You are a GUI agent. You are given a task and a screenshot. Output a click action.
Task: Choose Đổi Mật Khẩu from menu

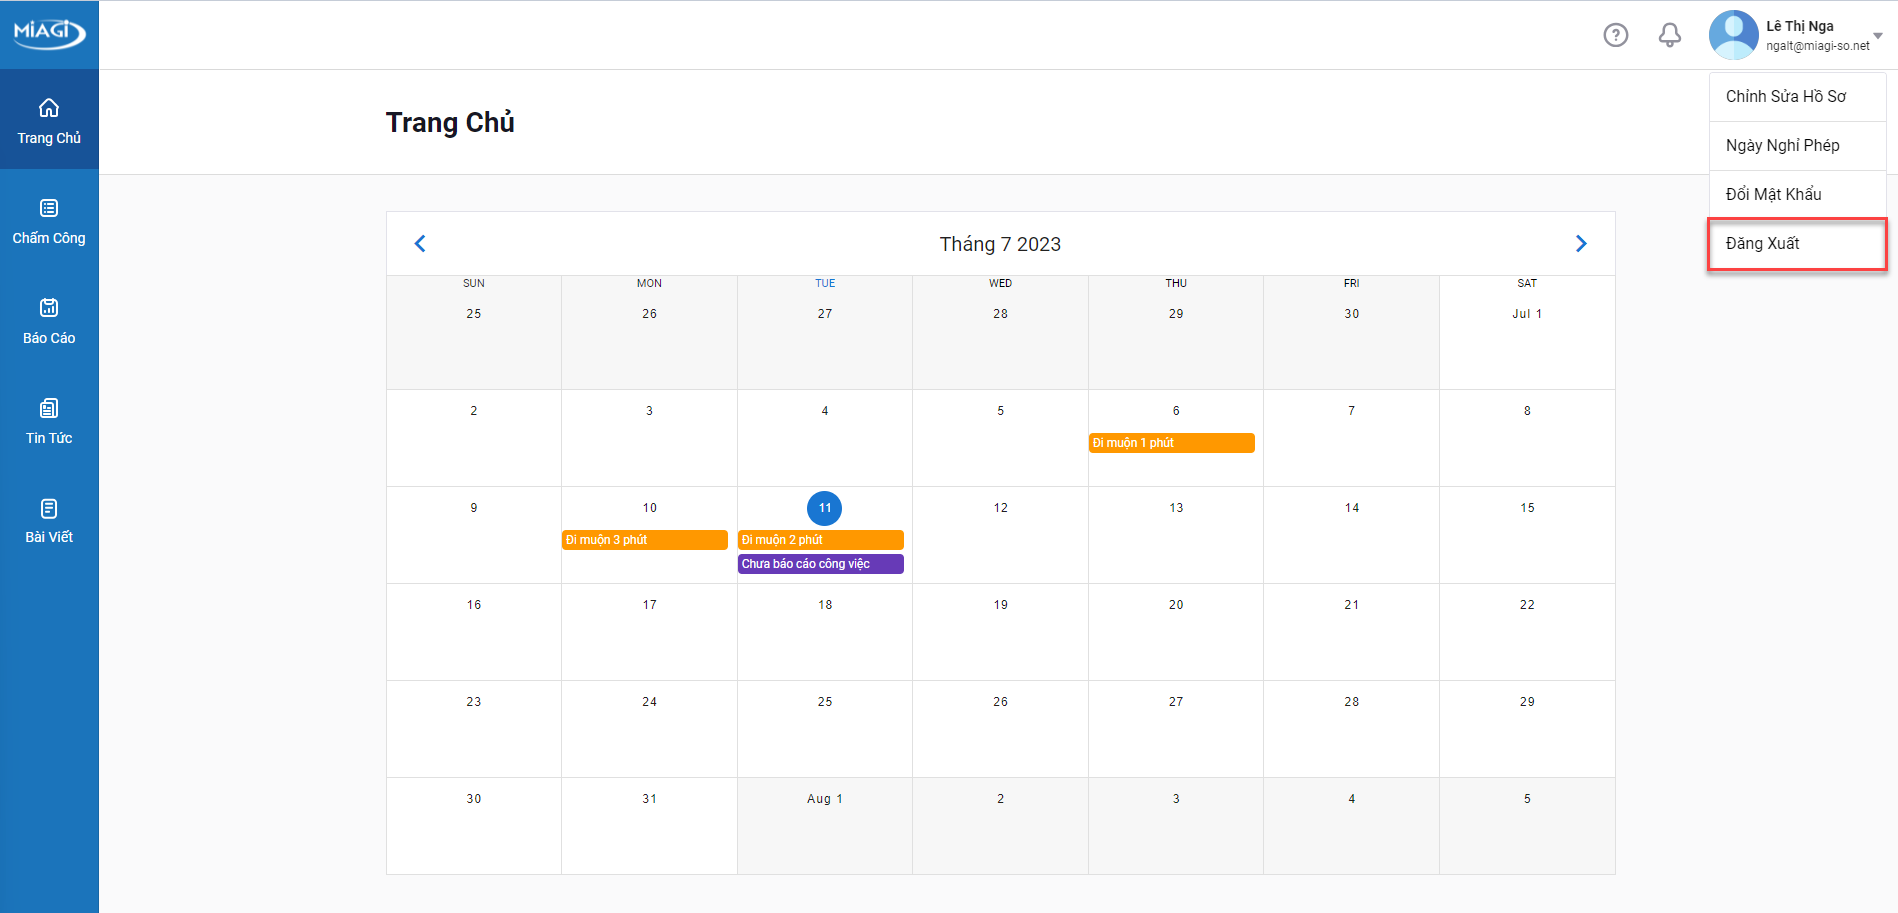point(1773,195)
